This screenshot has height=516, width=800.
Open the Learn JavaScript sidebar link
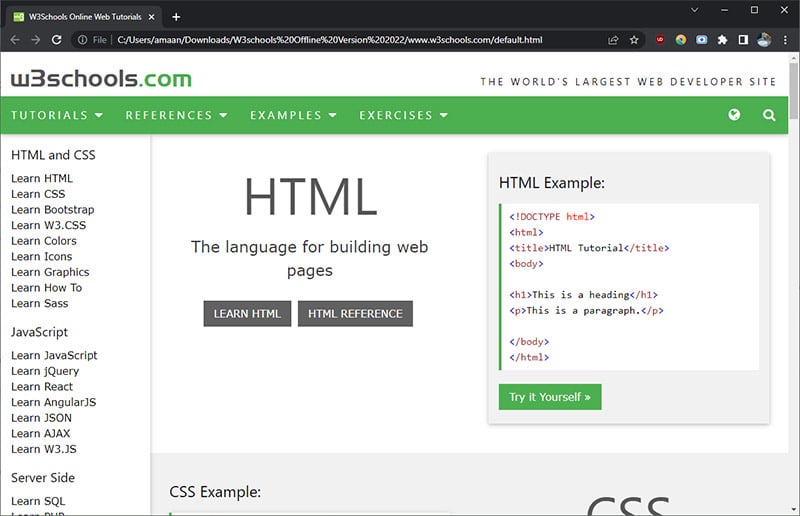pos(54,355)
